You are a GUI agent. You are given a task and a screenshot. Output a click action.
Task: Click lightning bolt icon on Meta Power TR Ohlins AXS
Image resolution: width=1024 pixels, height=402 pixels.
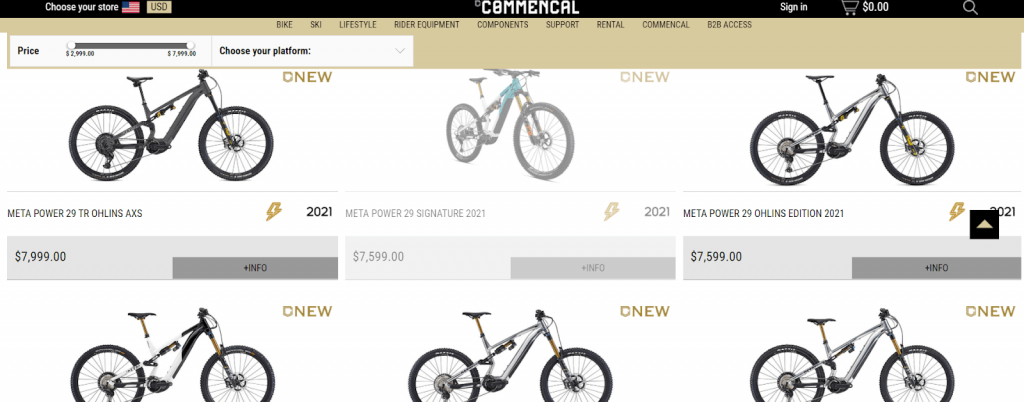tap(274, 212)
